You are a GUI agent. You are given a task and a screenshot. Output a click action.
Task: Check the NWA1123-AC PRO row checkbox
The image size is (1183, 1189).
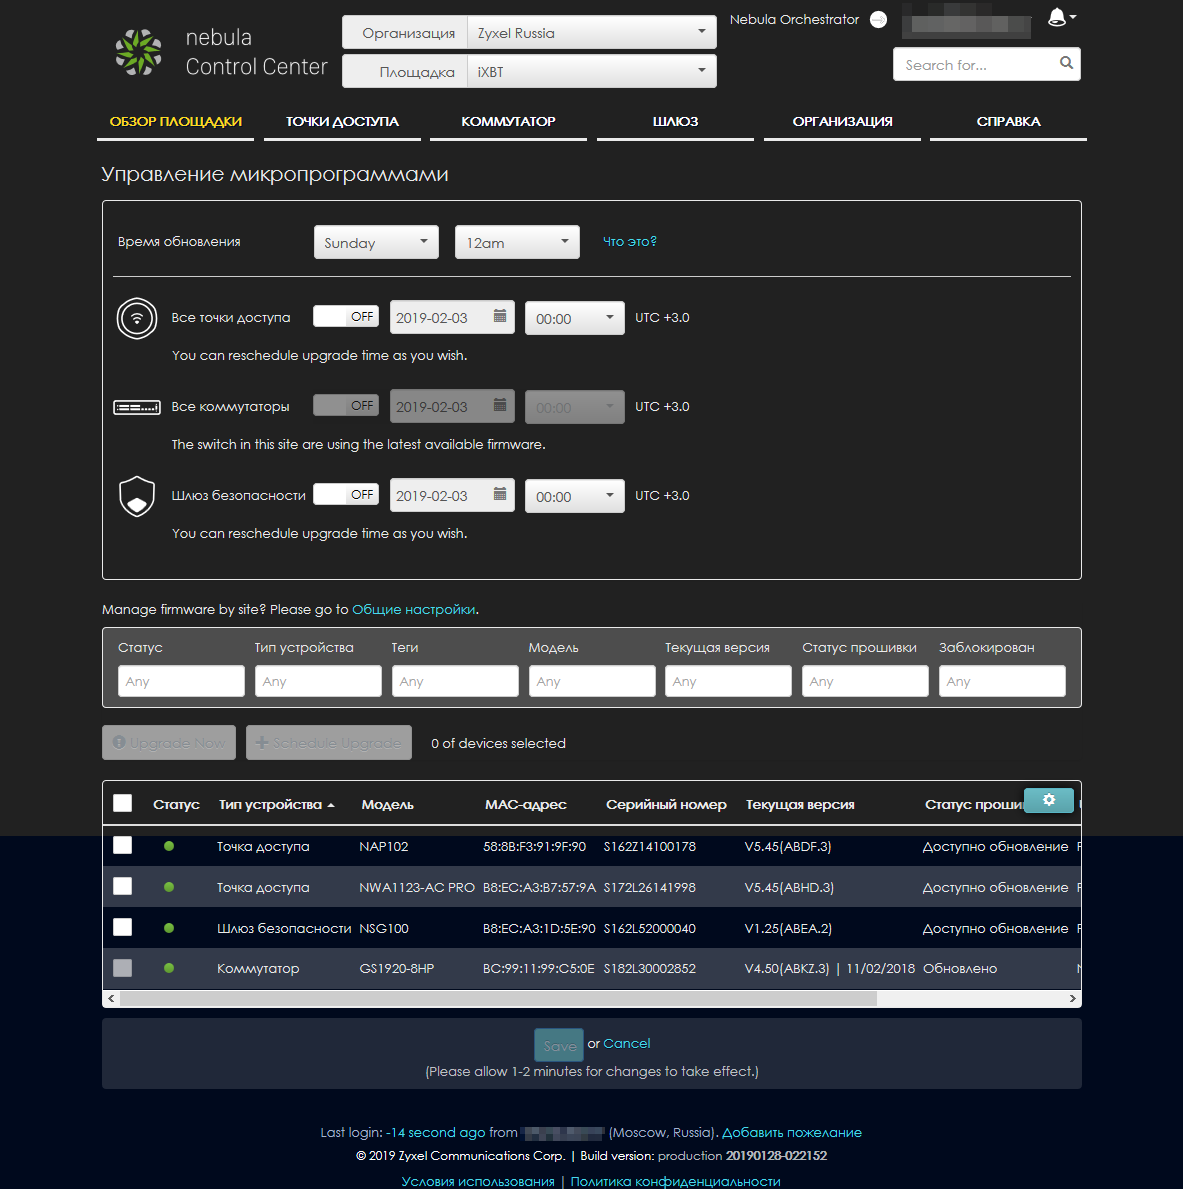122,886
